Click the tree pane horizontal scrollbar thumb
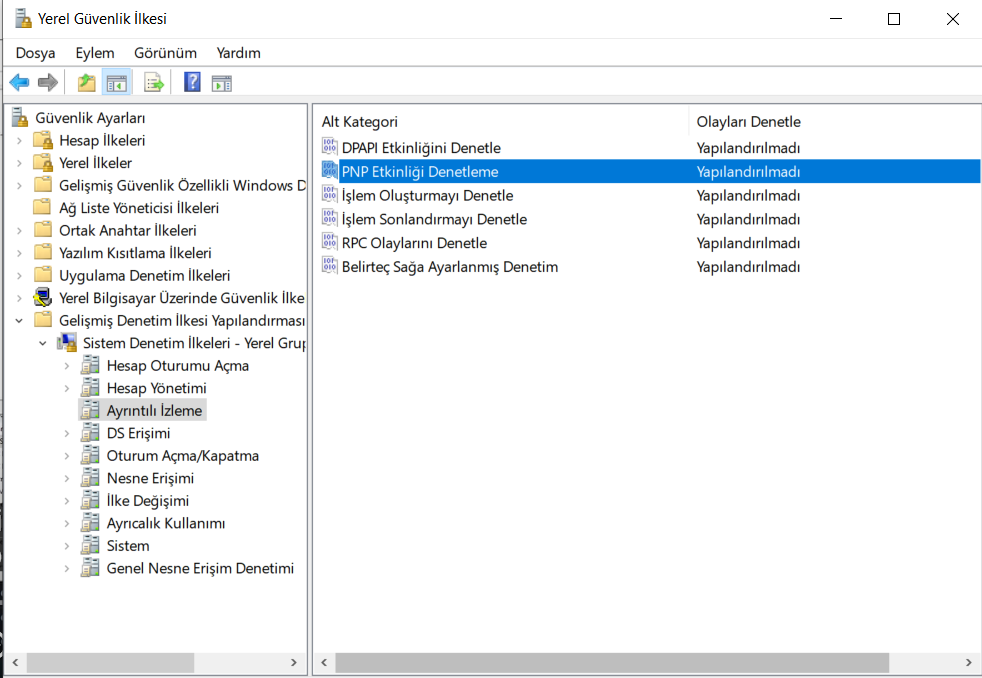This screenshot has height=678, width=982. pyautogui.click(x=110, y=662)
